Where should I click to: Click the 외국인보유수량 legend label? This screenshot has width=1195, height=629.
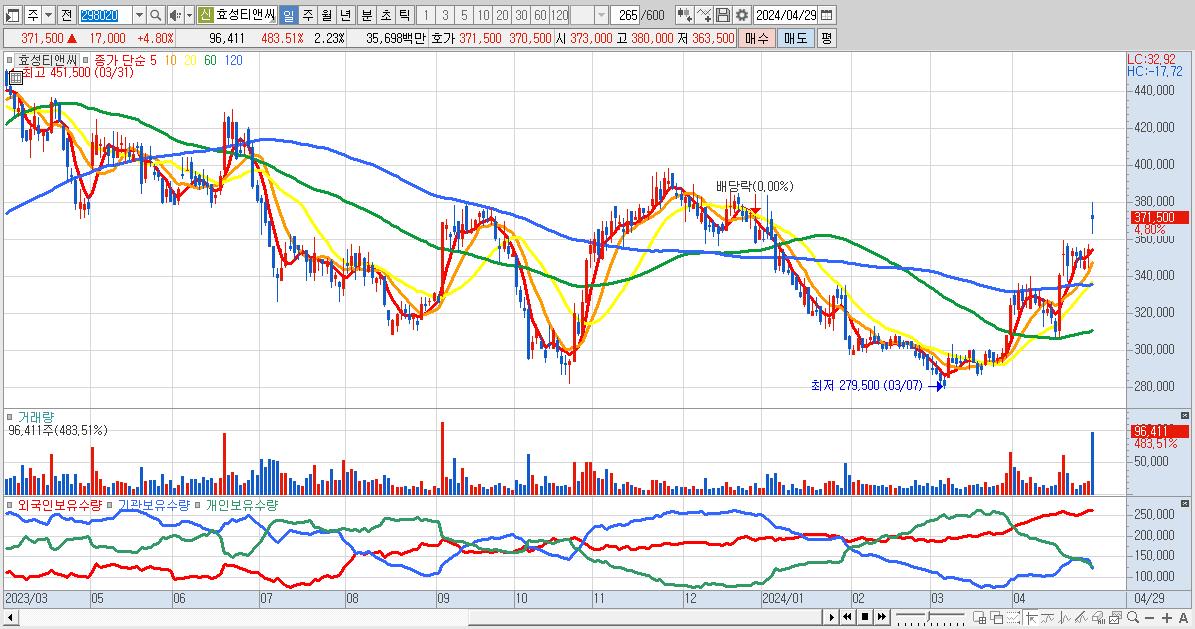(59, 505)
